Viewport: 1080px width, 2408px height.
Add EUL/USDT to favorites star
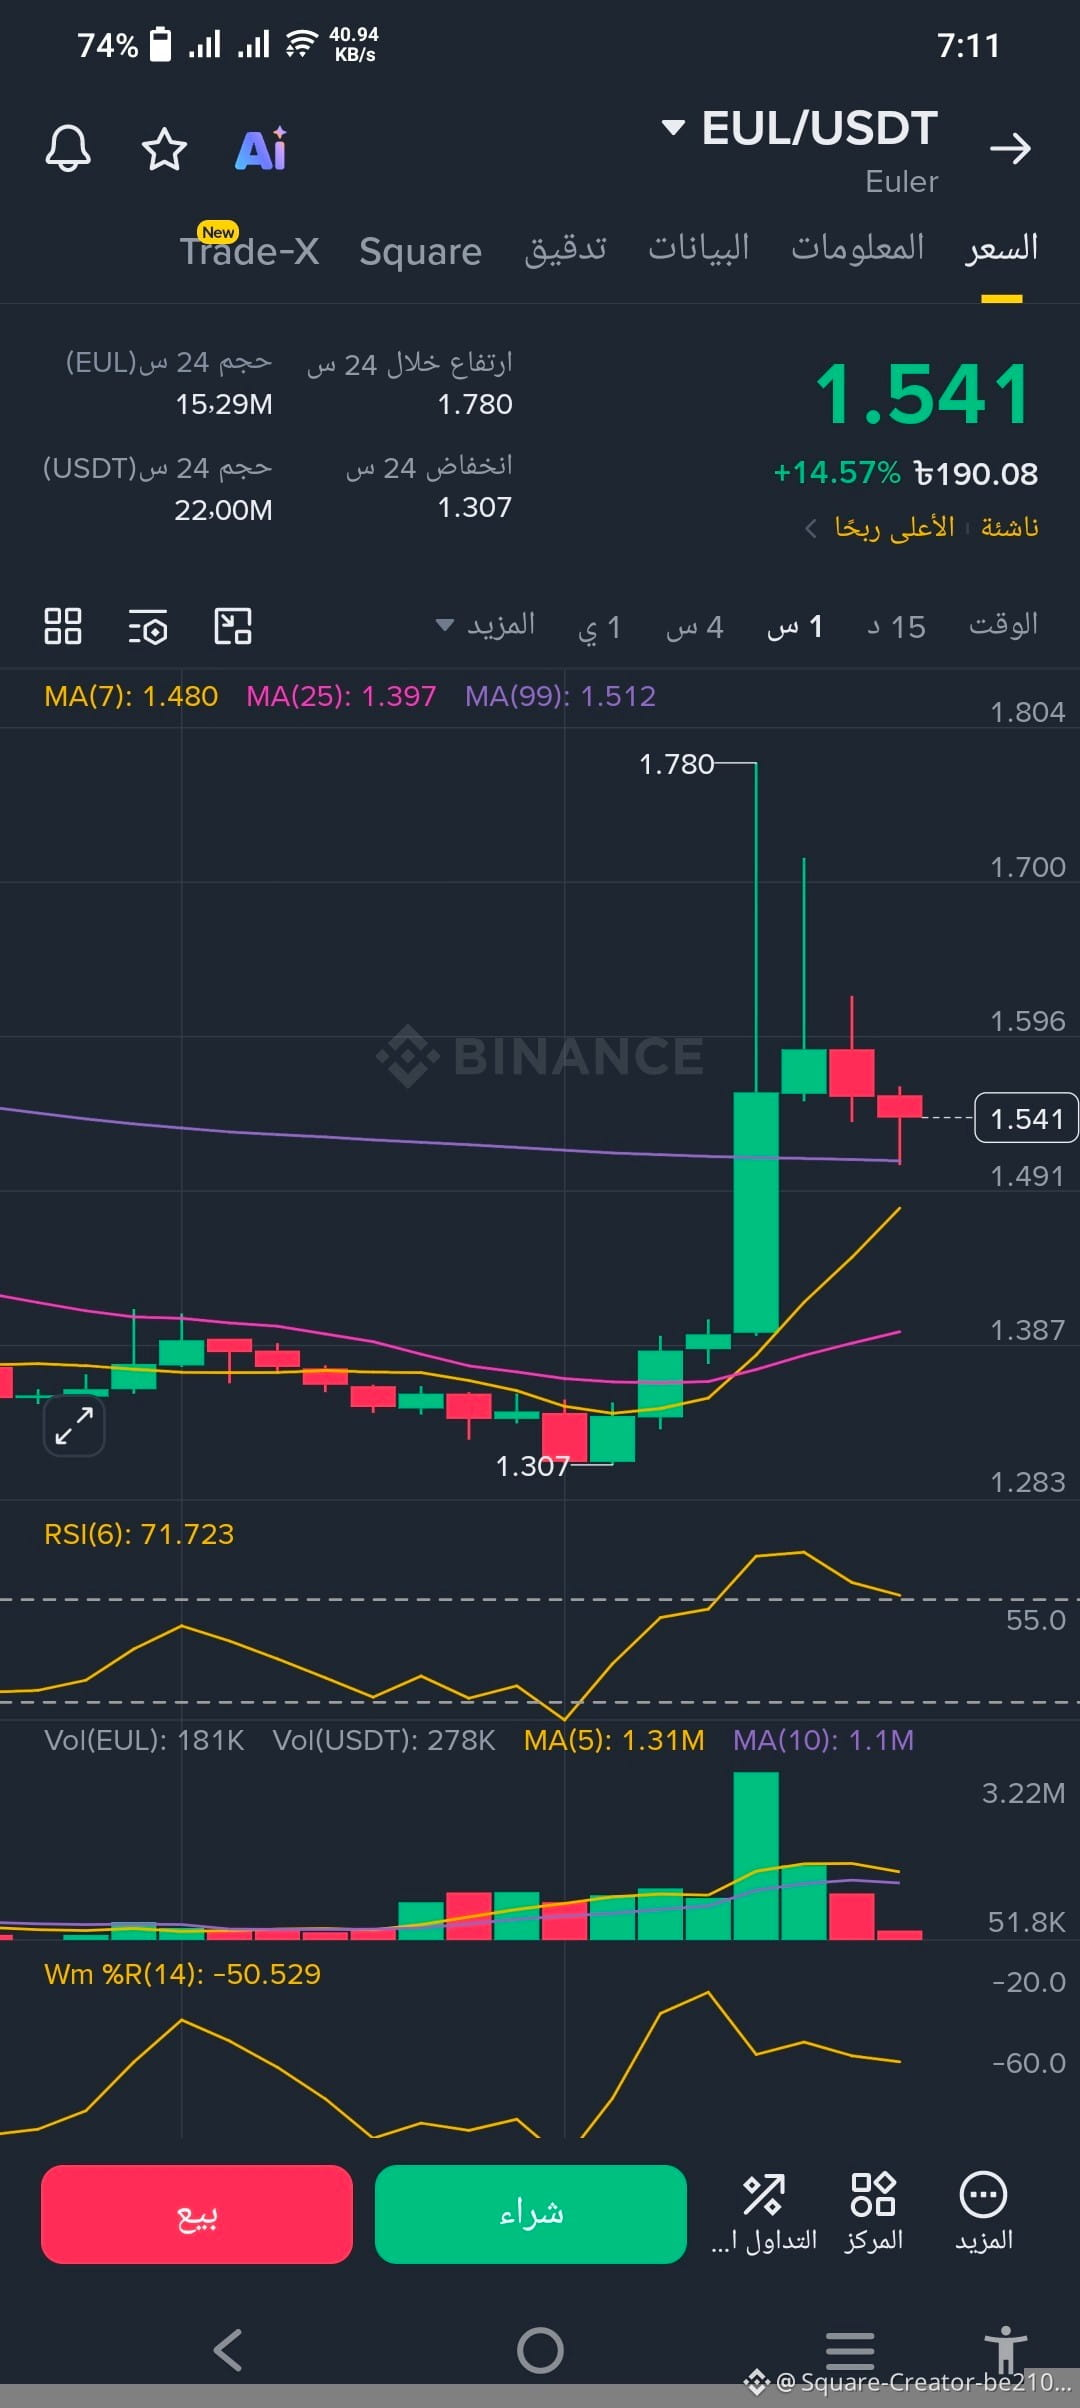[x=164, y=149]
